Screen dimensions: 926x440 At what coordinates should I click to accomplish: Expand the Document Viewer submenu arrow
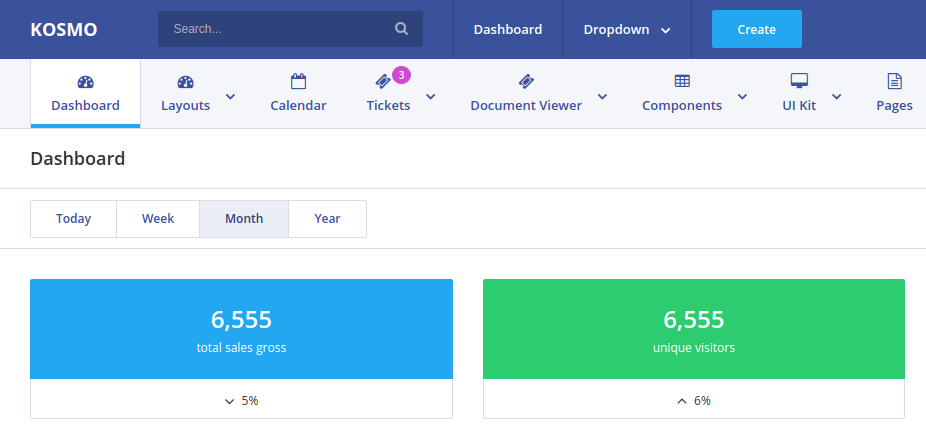pyautogui.click(x=602, y=96)
